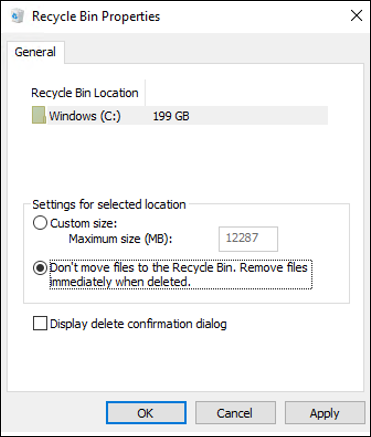
Task: Click the 199 GB space value
Action: pyautogui.click(x=171, y=116)
